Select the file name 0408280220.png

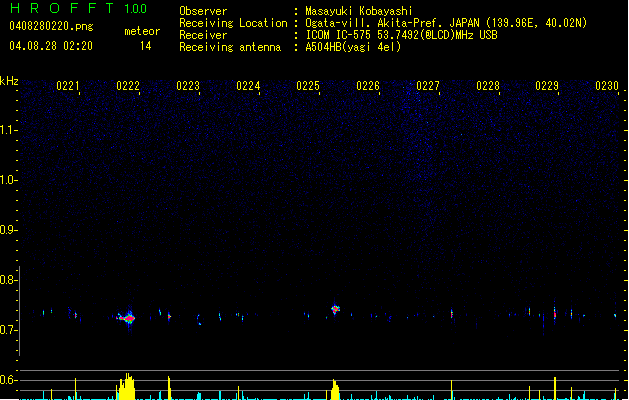tap(51, 26)
